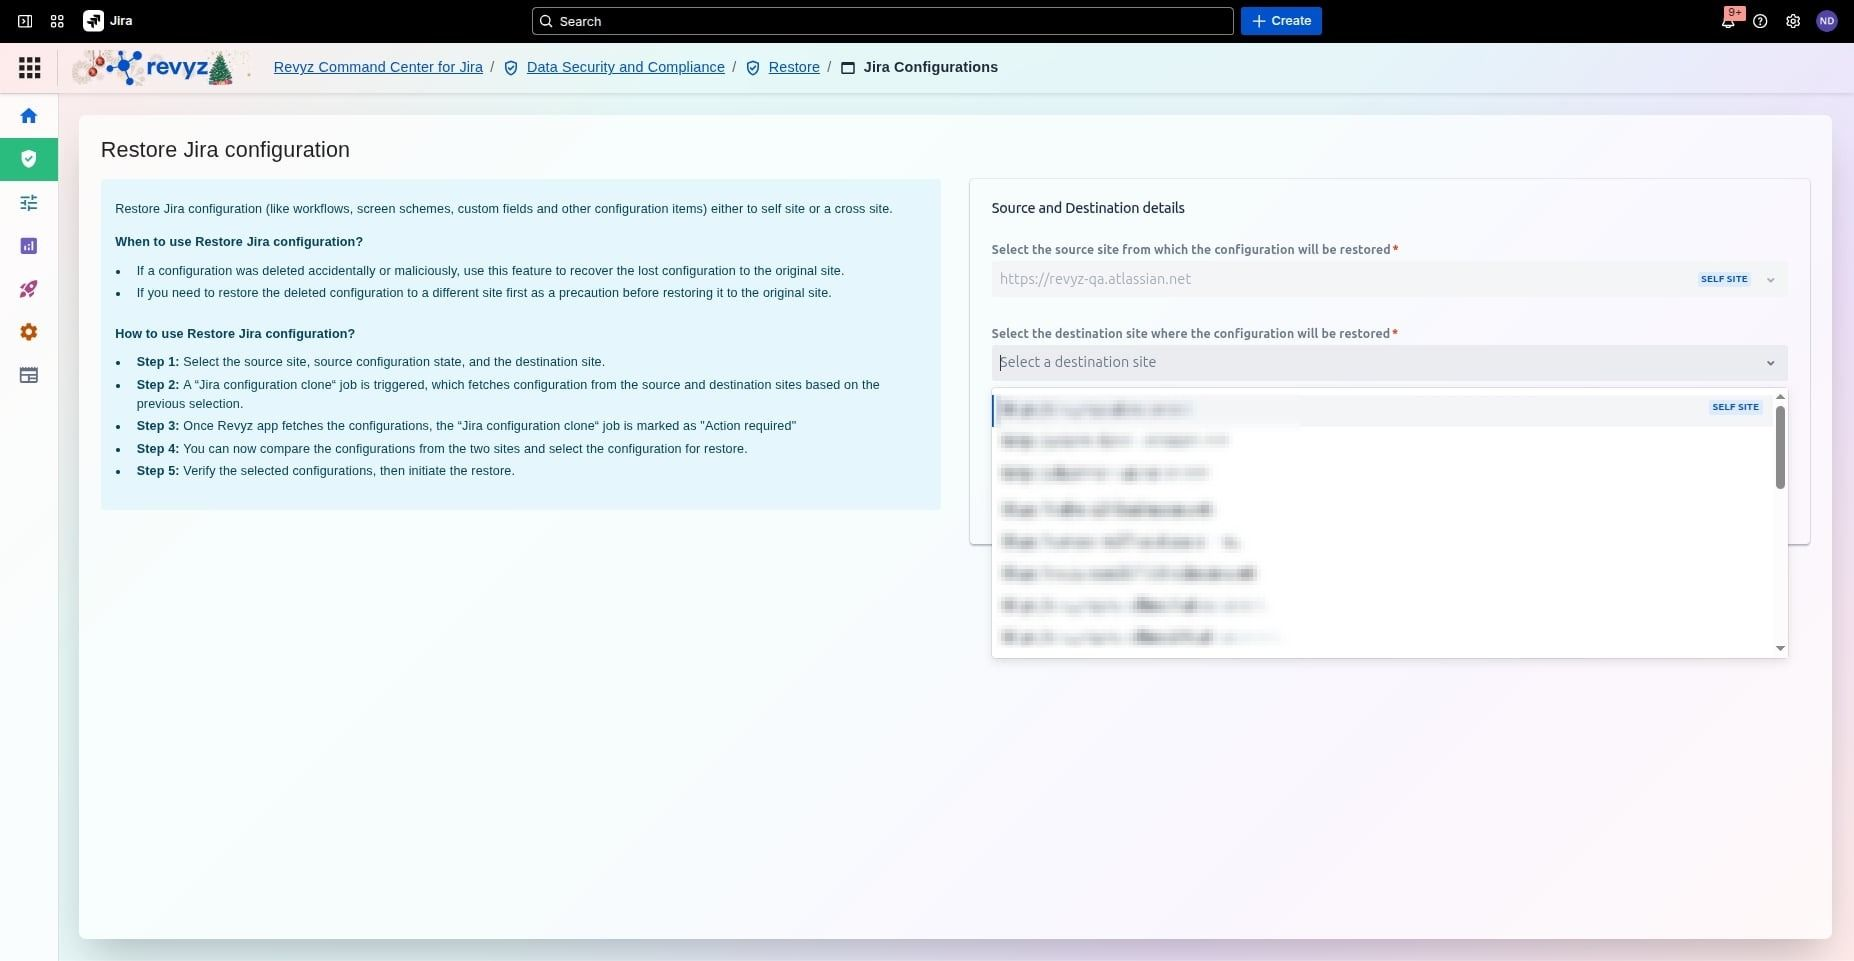The image size is (1854, 961).
Task: Click the blue Create button
Action: tap(1281, 21)
